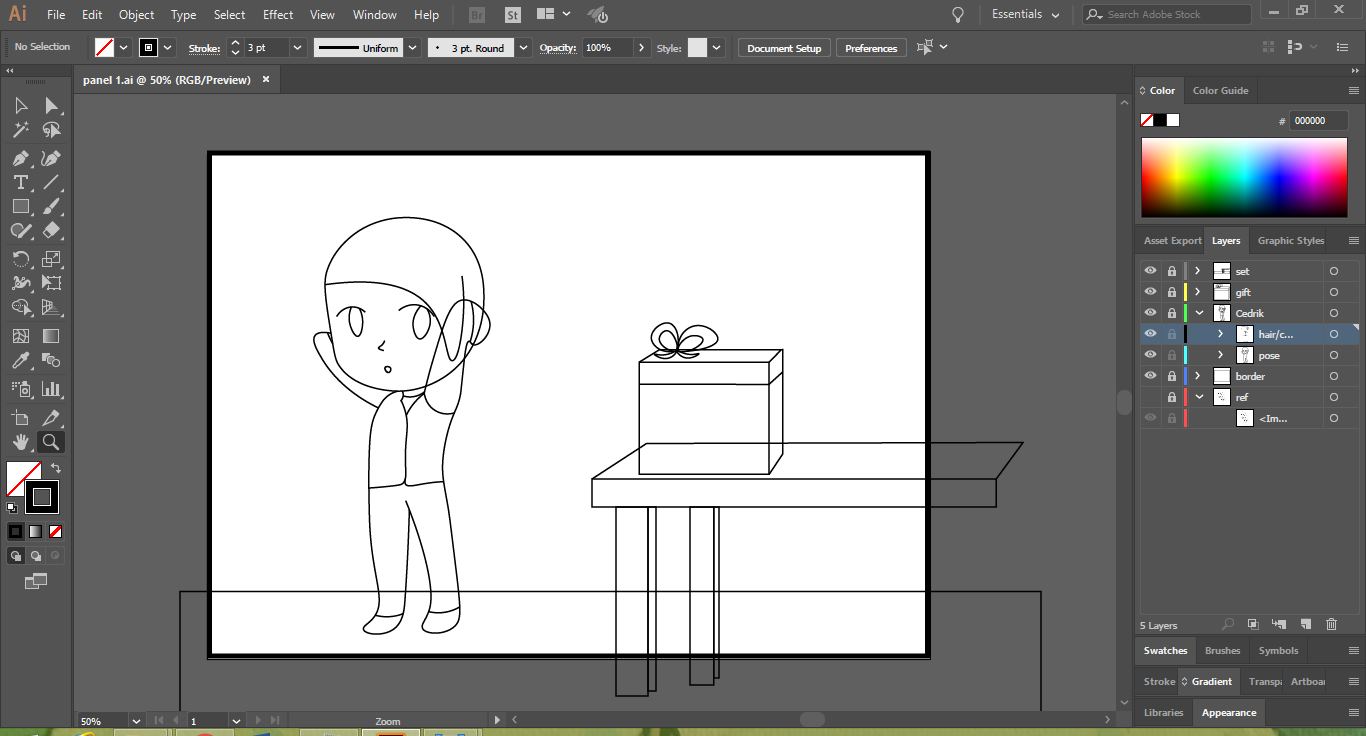This screenshot has height=736, width=1366.
Task: Expand the gift layer contents
Action: tap(1197, 292)
